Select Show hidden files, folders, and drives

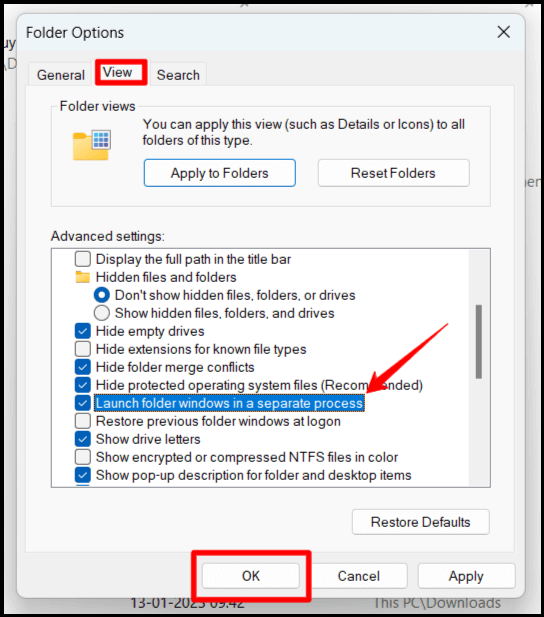(x=102, y=313)
